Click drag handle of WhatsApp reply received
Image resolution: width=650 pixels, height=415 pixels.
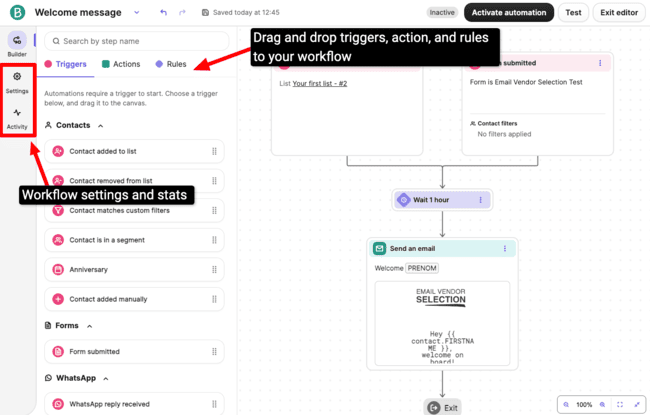click(x=214, y=404)
